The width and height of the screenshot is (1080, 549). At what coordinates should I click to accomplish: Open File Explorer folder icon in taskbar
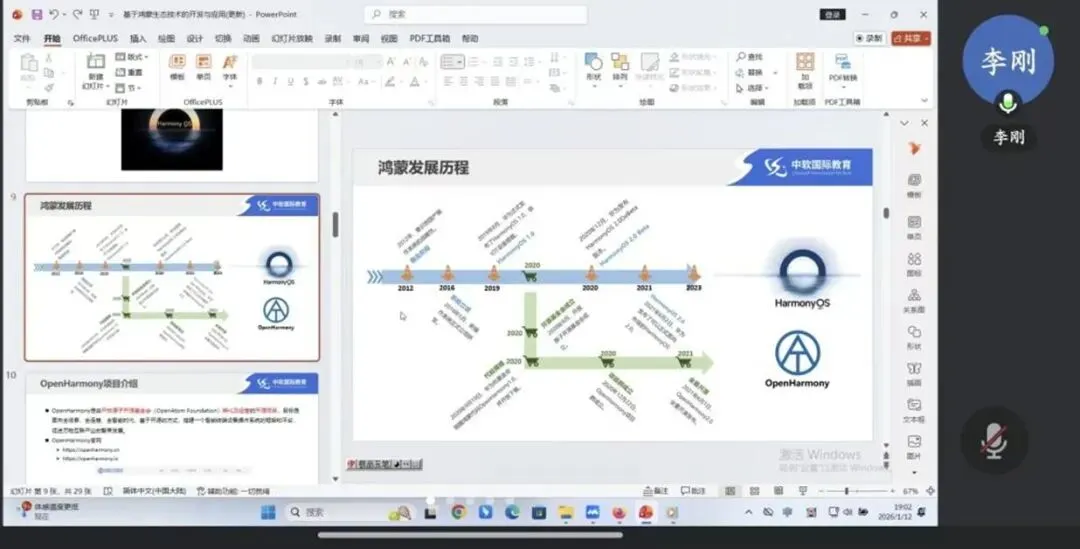pyautogui.click(x=566, y=512)
